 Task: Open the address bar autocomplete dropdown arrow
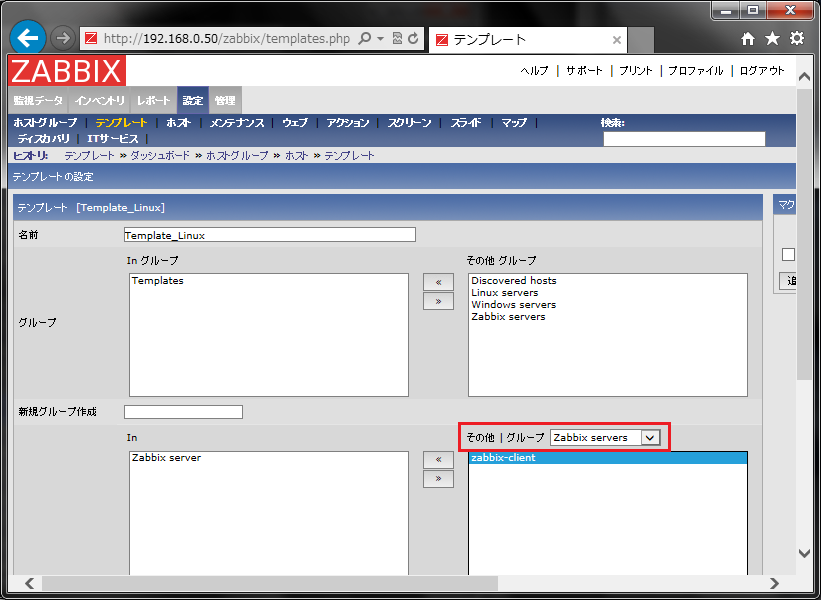381,38
